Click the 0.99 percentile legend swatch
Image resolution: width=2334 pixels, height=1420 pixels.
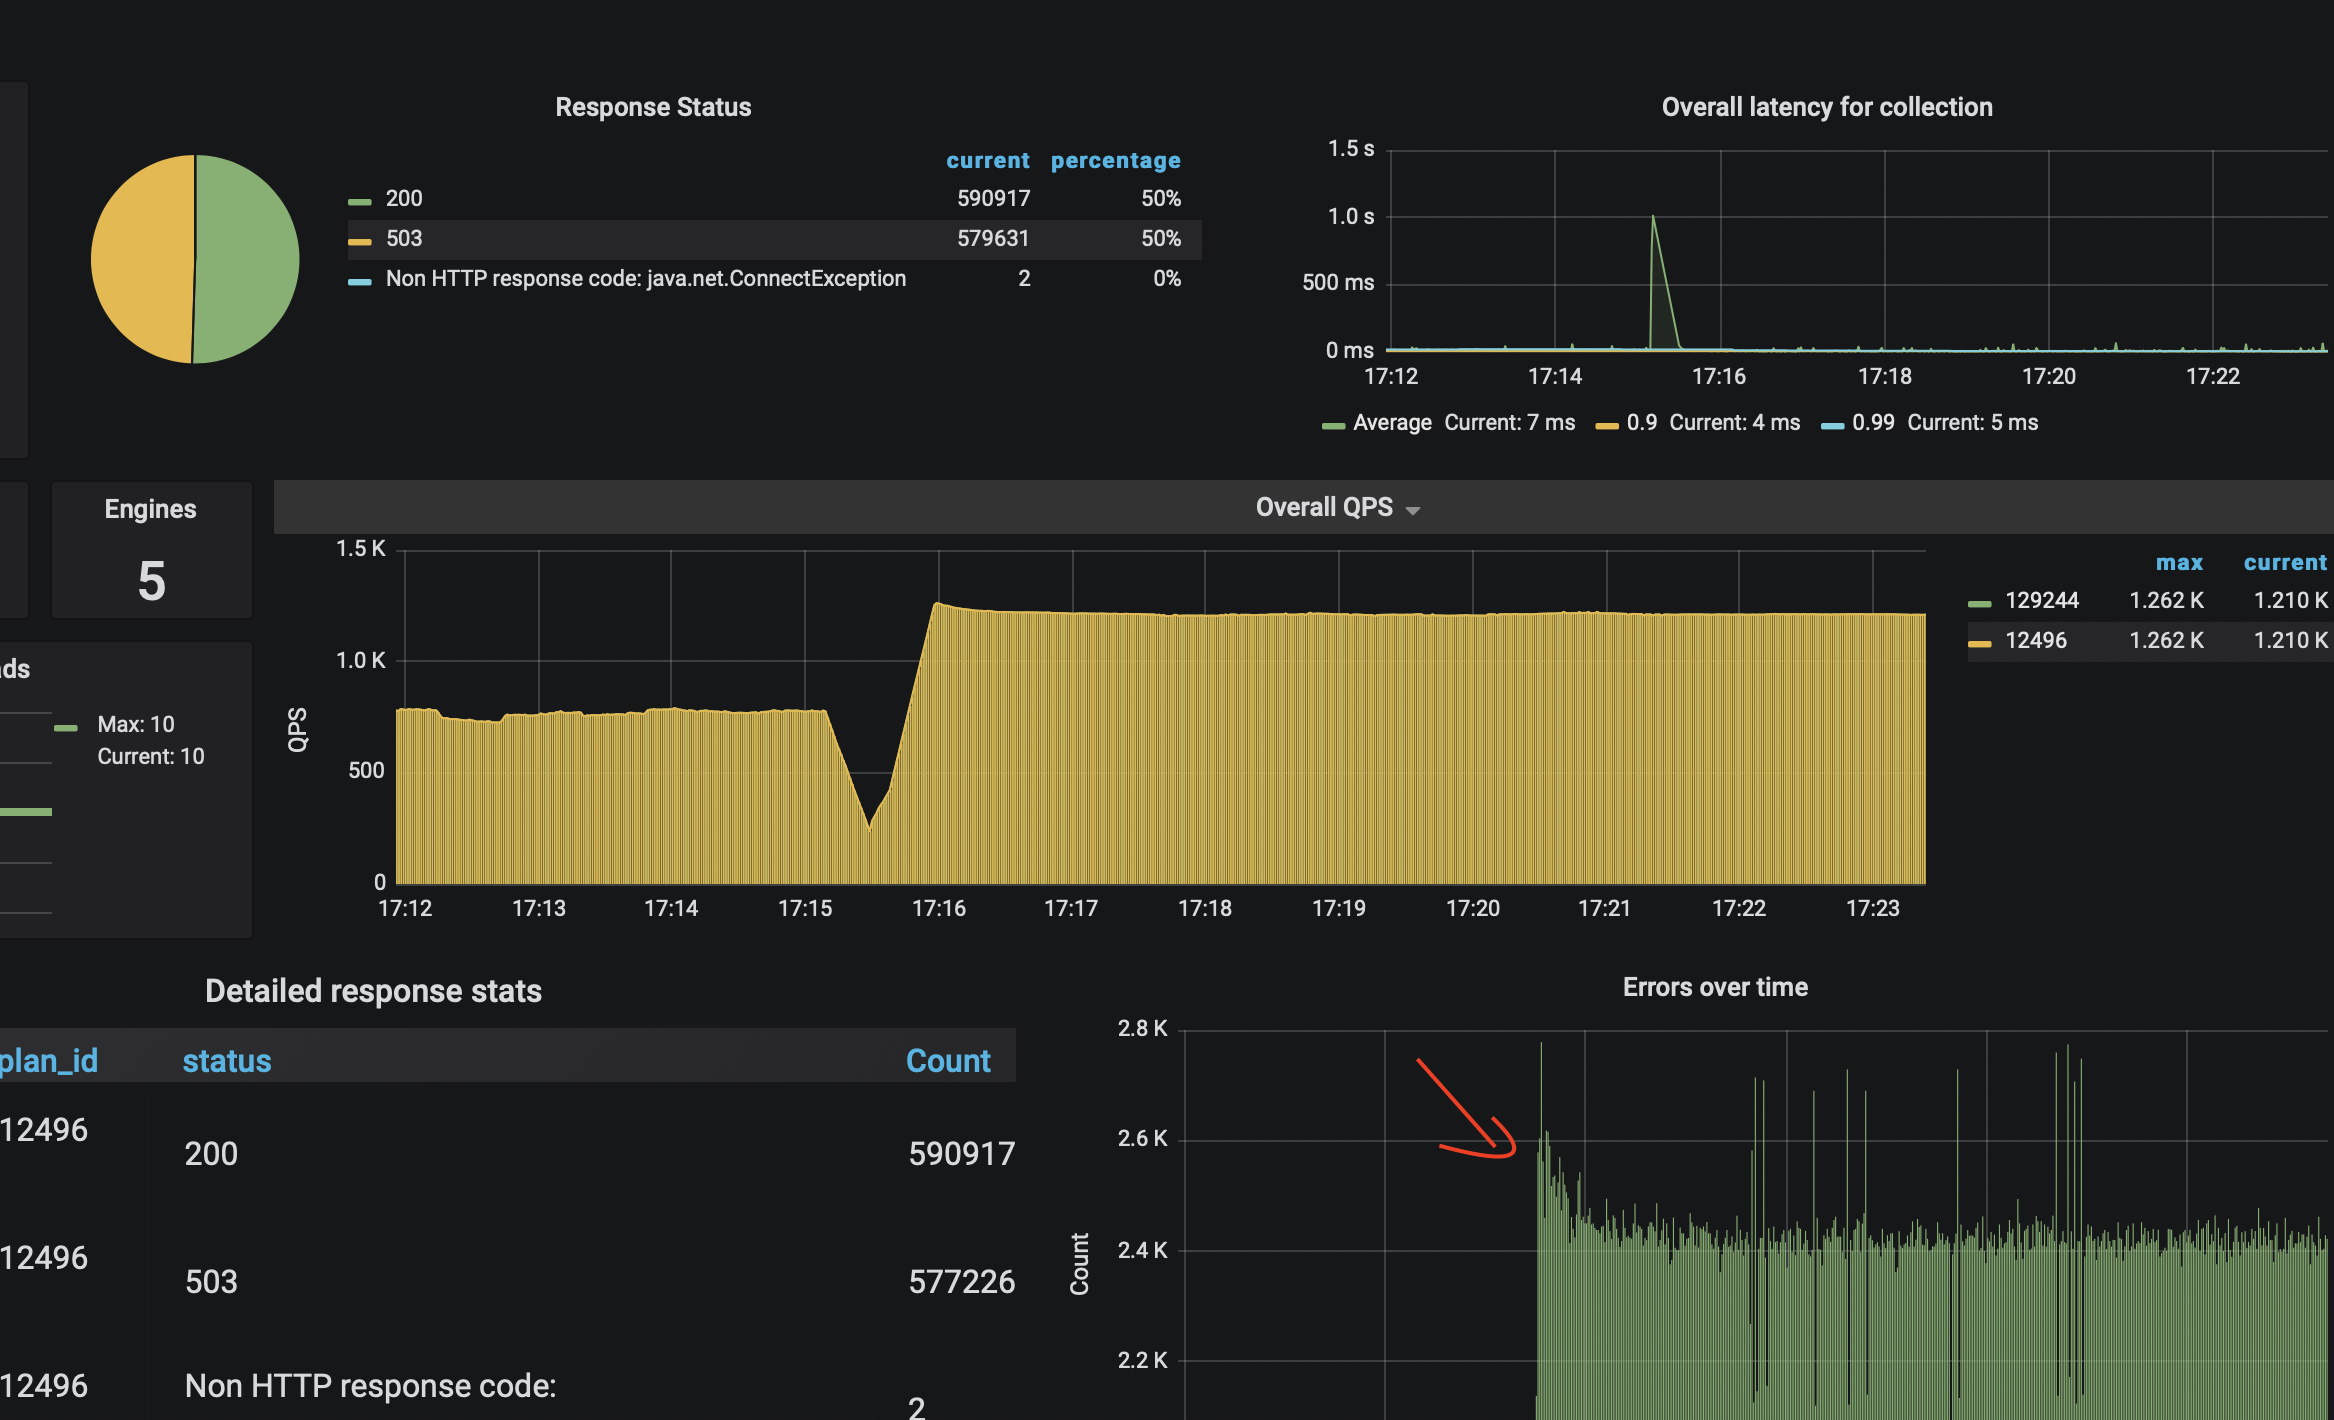(x=1832, y=426)
